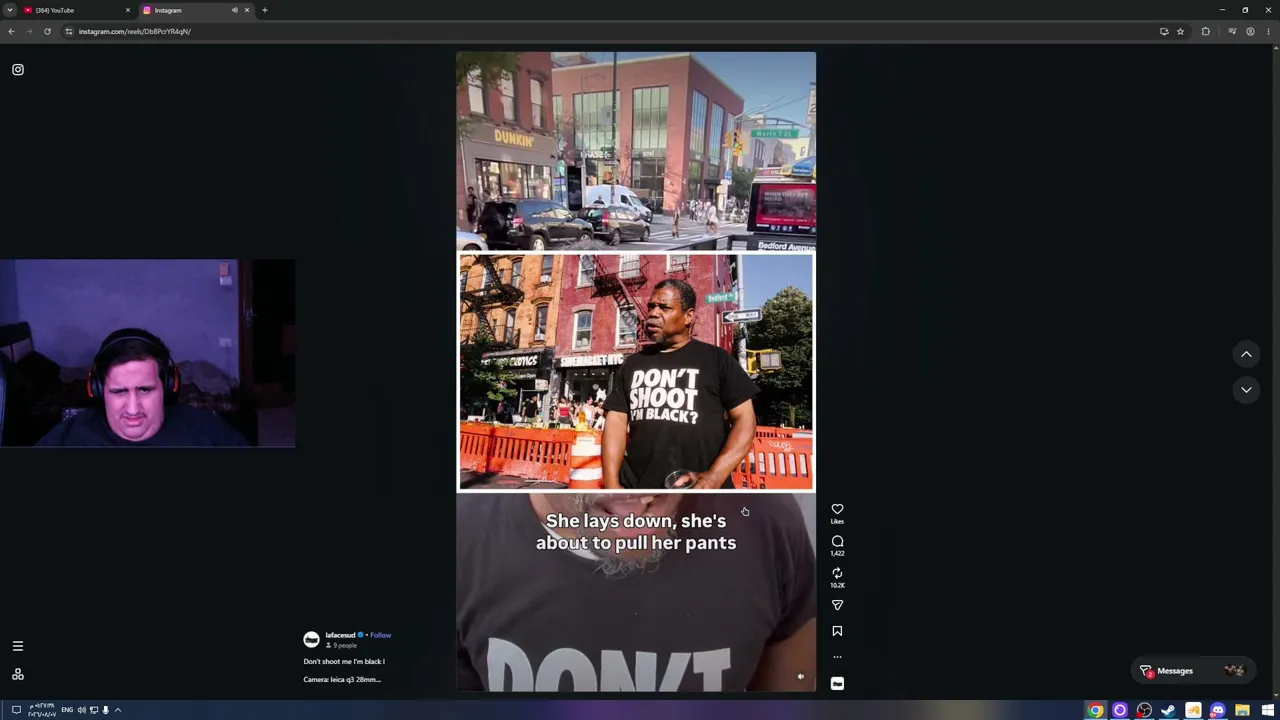Open the Chrome three-dot menu
This screenshot has height=720, width=1280.
click(1268, 31)
